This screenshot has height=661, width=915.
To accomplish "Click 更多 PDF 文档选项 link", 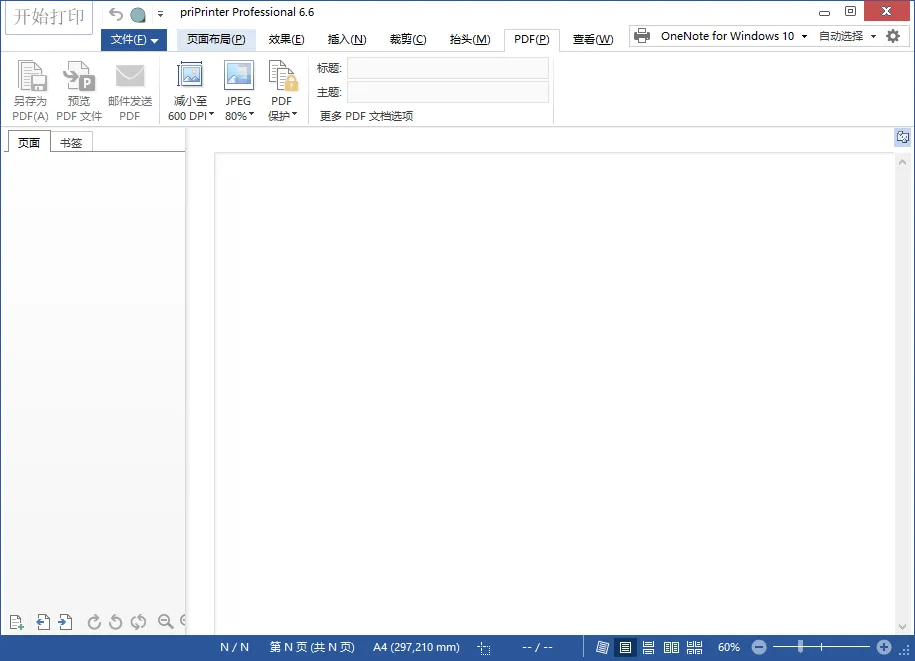I will point(366,116).
